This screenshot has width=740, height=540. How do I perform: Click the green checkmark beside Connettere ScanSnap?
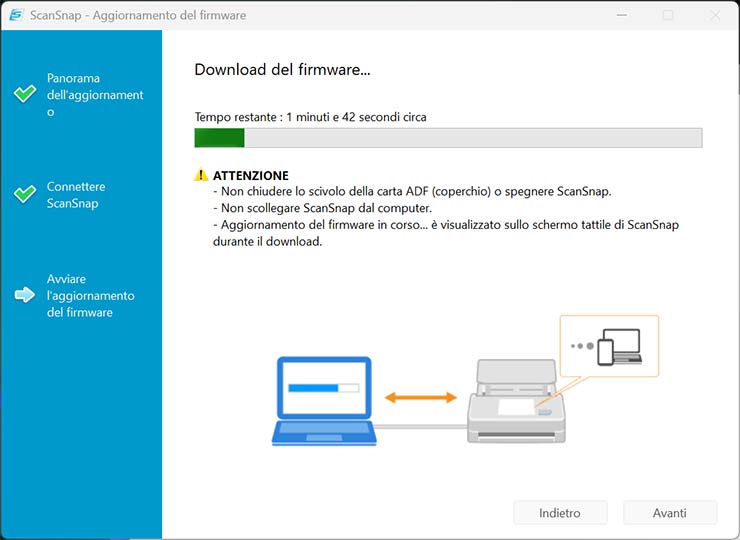point(25,194)
